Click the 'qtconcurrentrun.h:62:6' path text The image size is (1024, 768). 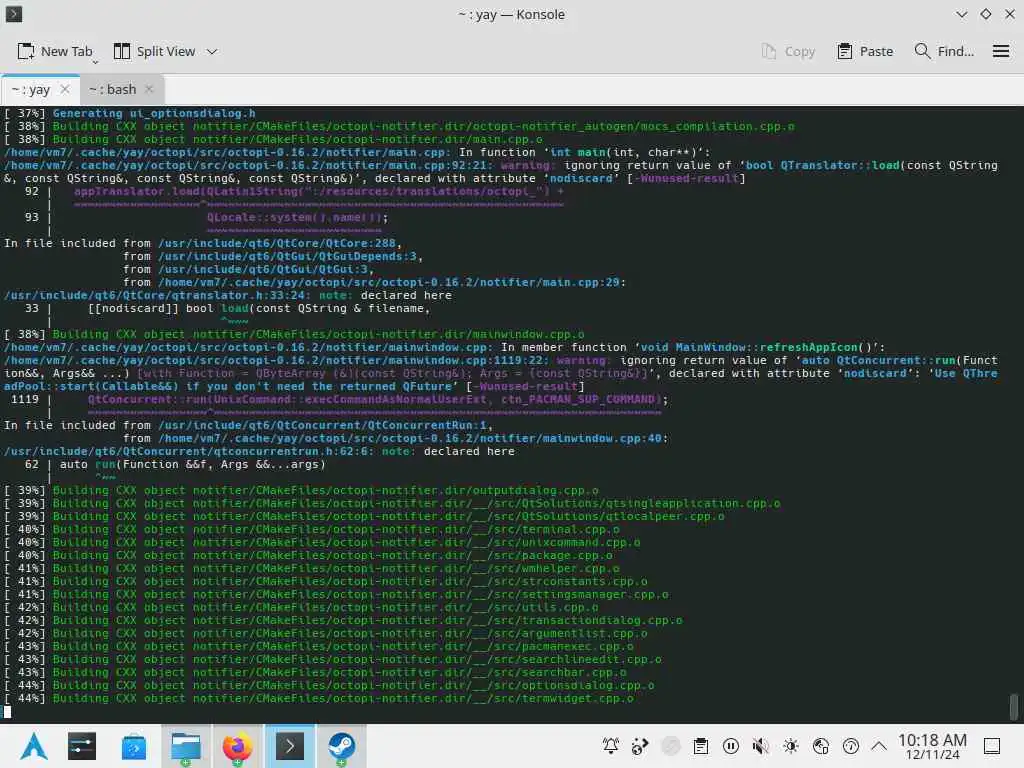pyautogui.click(x=189, y=451)
